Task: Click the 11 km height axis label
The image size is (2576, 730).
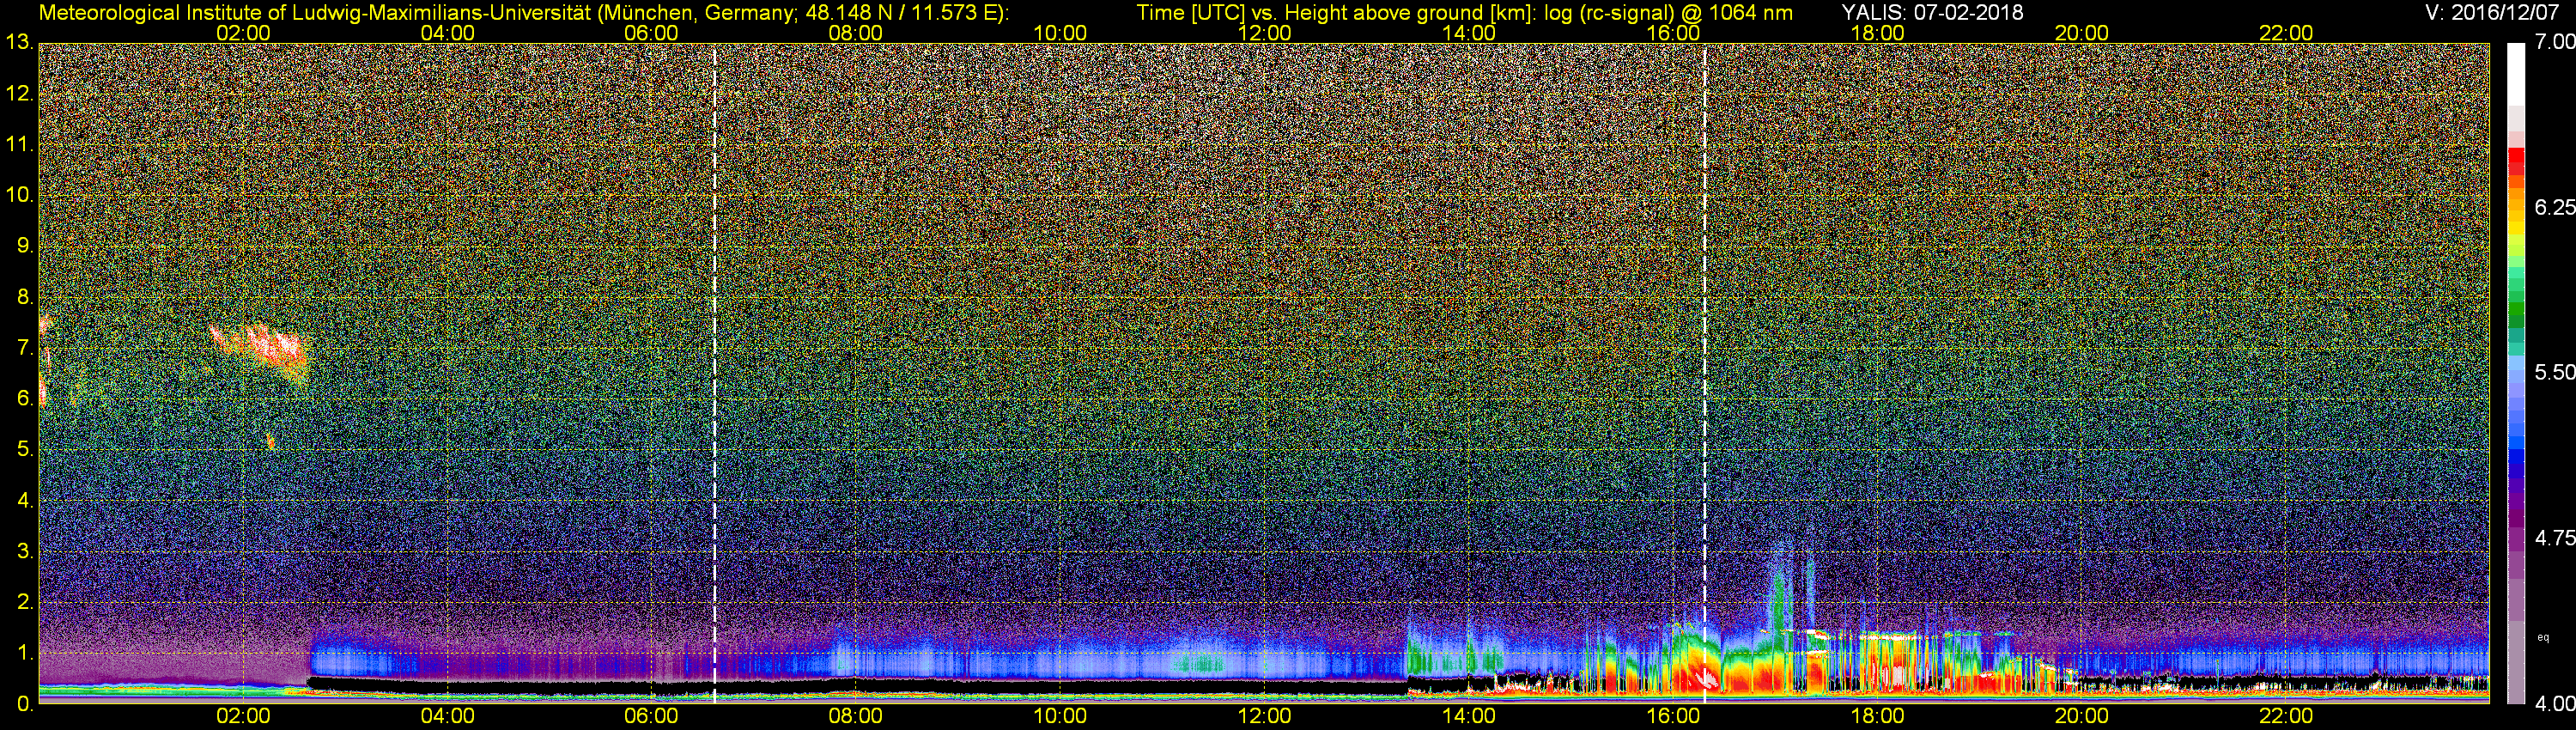Action: coord(19,144)
